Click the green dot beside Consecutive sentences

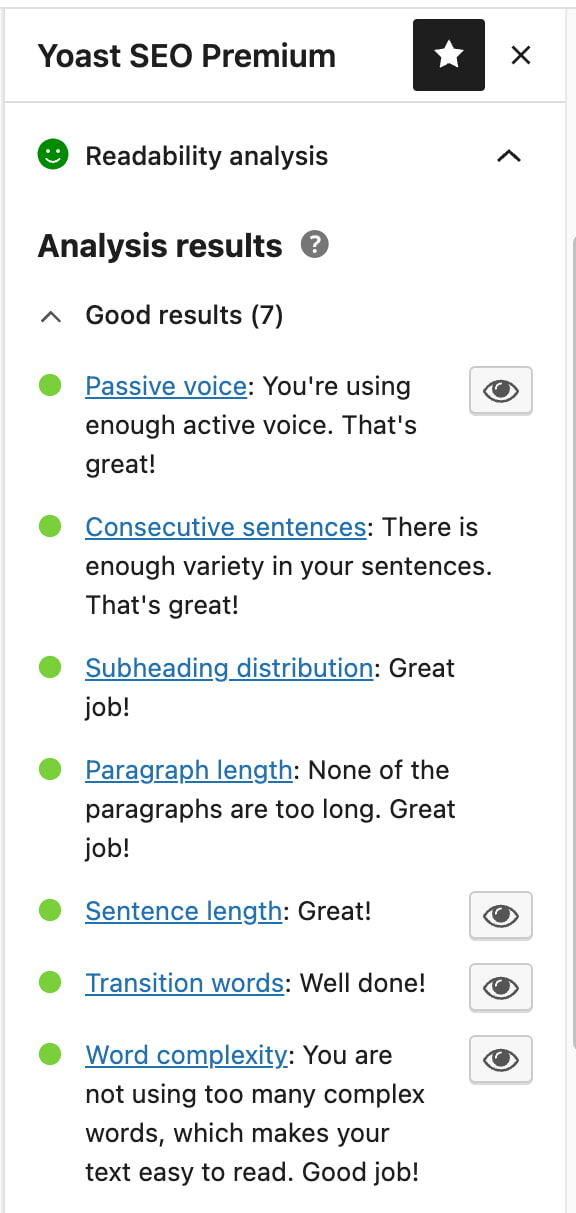[49, 526]
